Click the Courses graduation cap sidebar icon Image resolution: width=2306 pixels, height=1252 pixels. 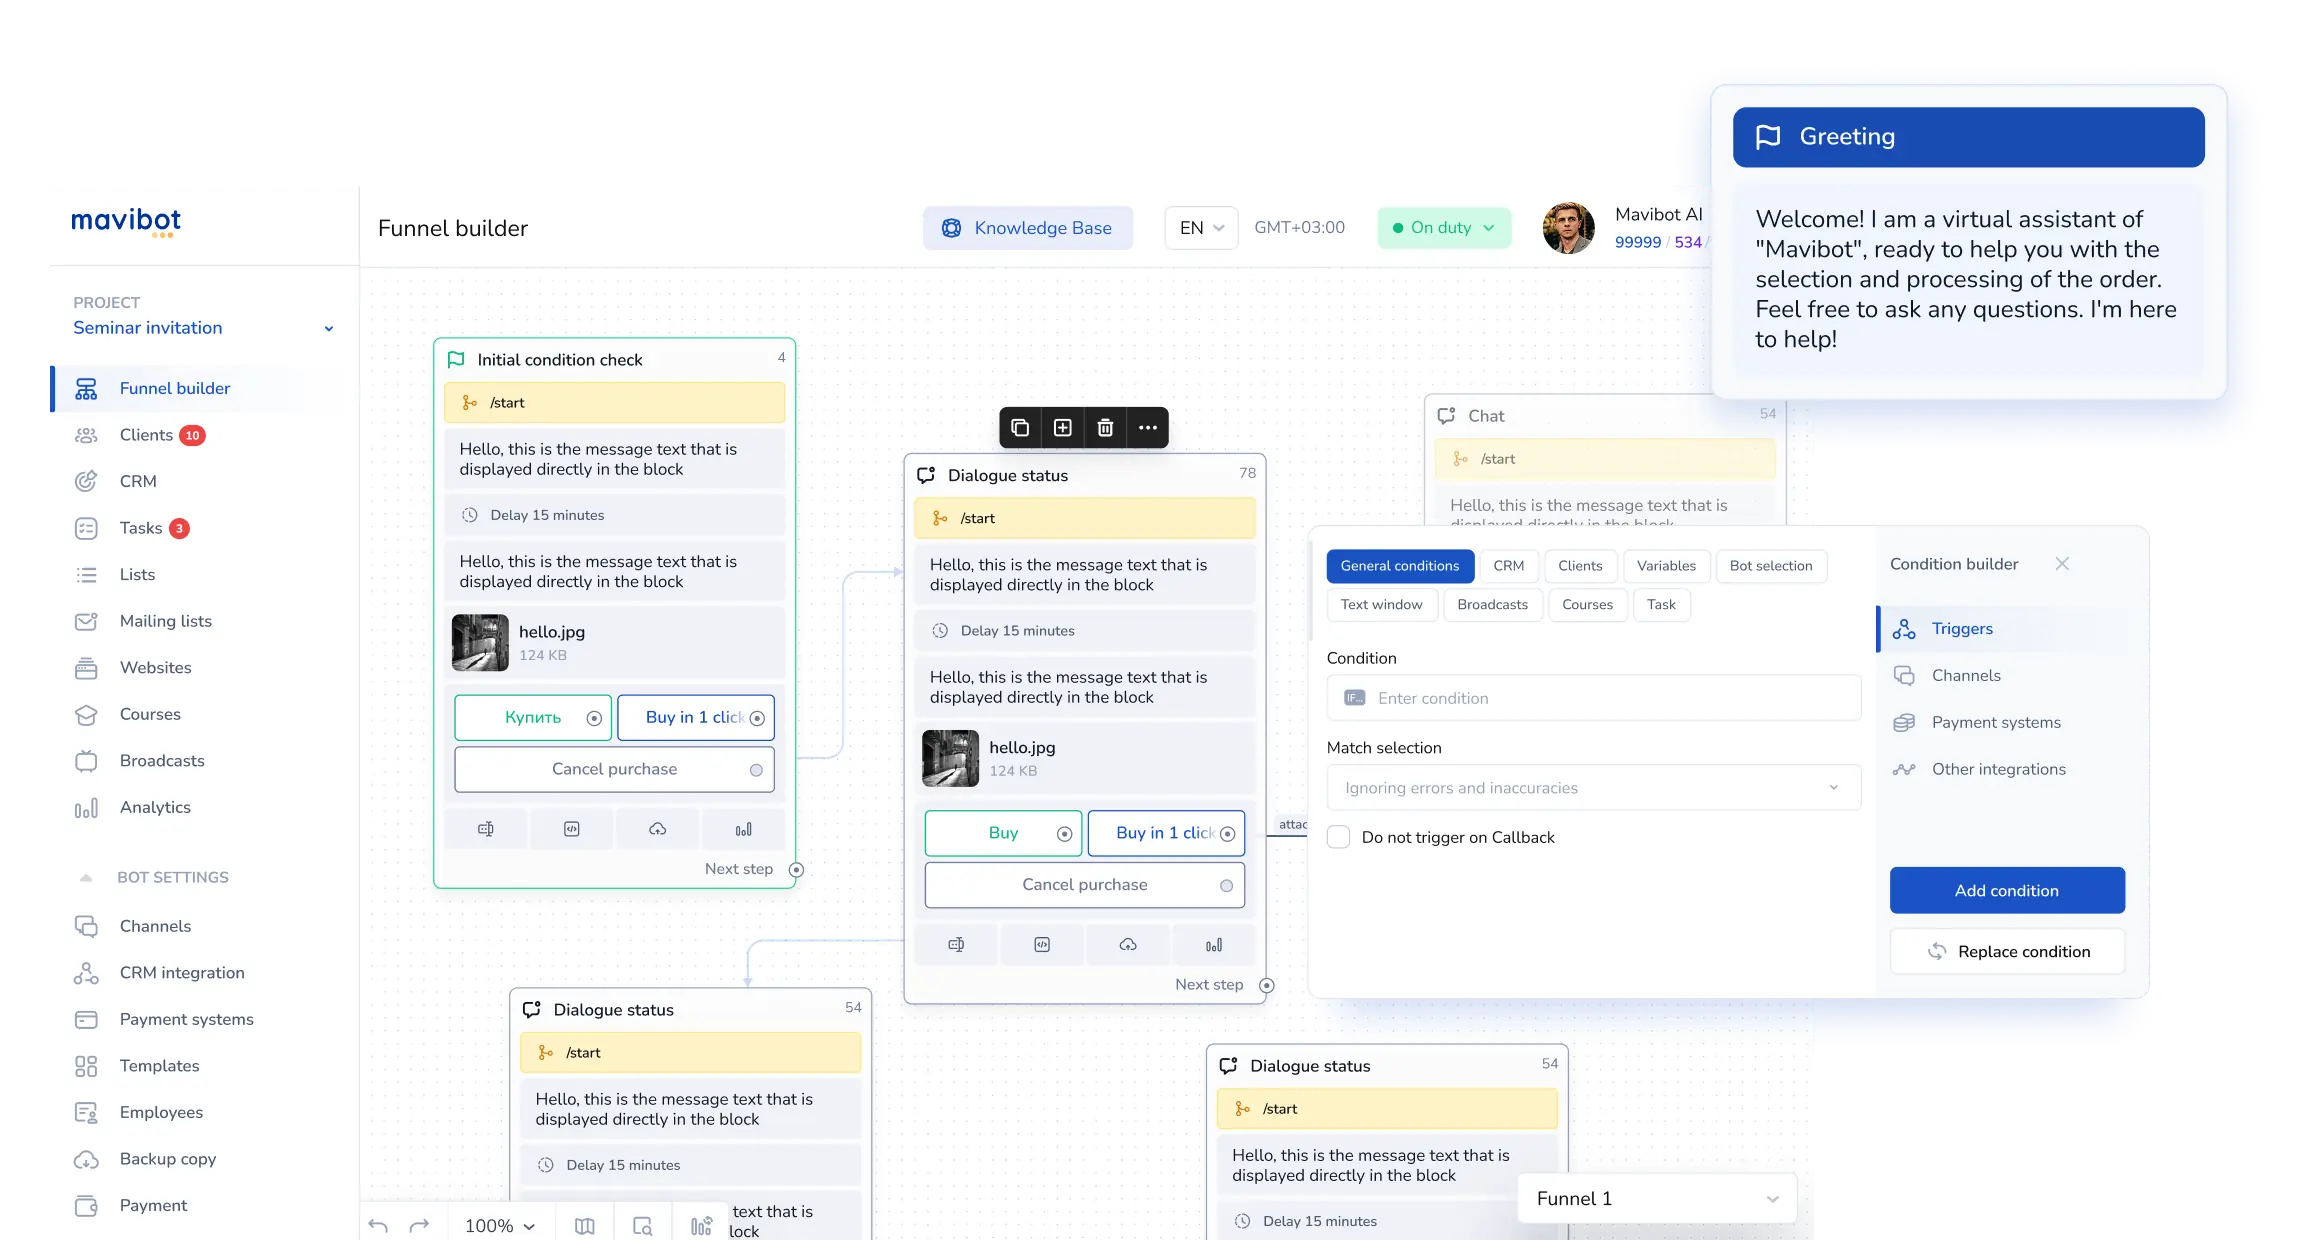tap(86, 714)
